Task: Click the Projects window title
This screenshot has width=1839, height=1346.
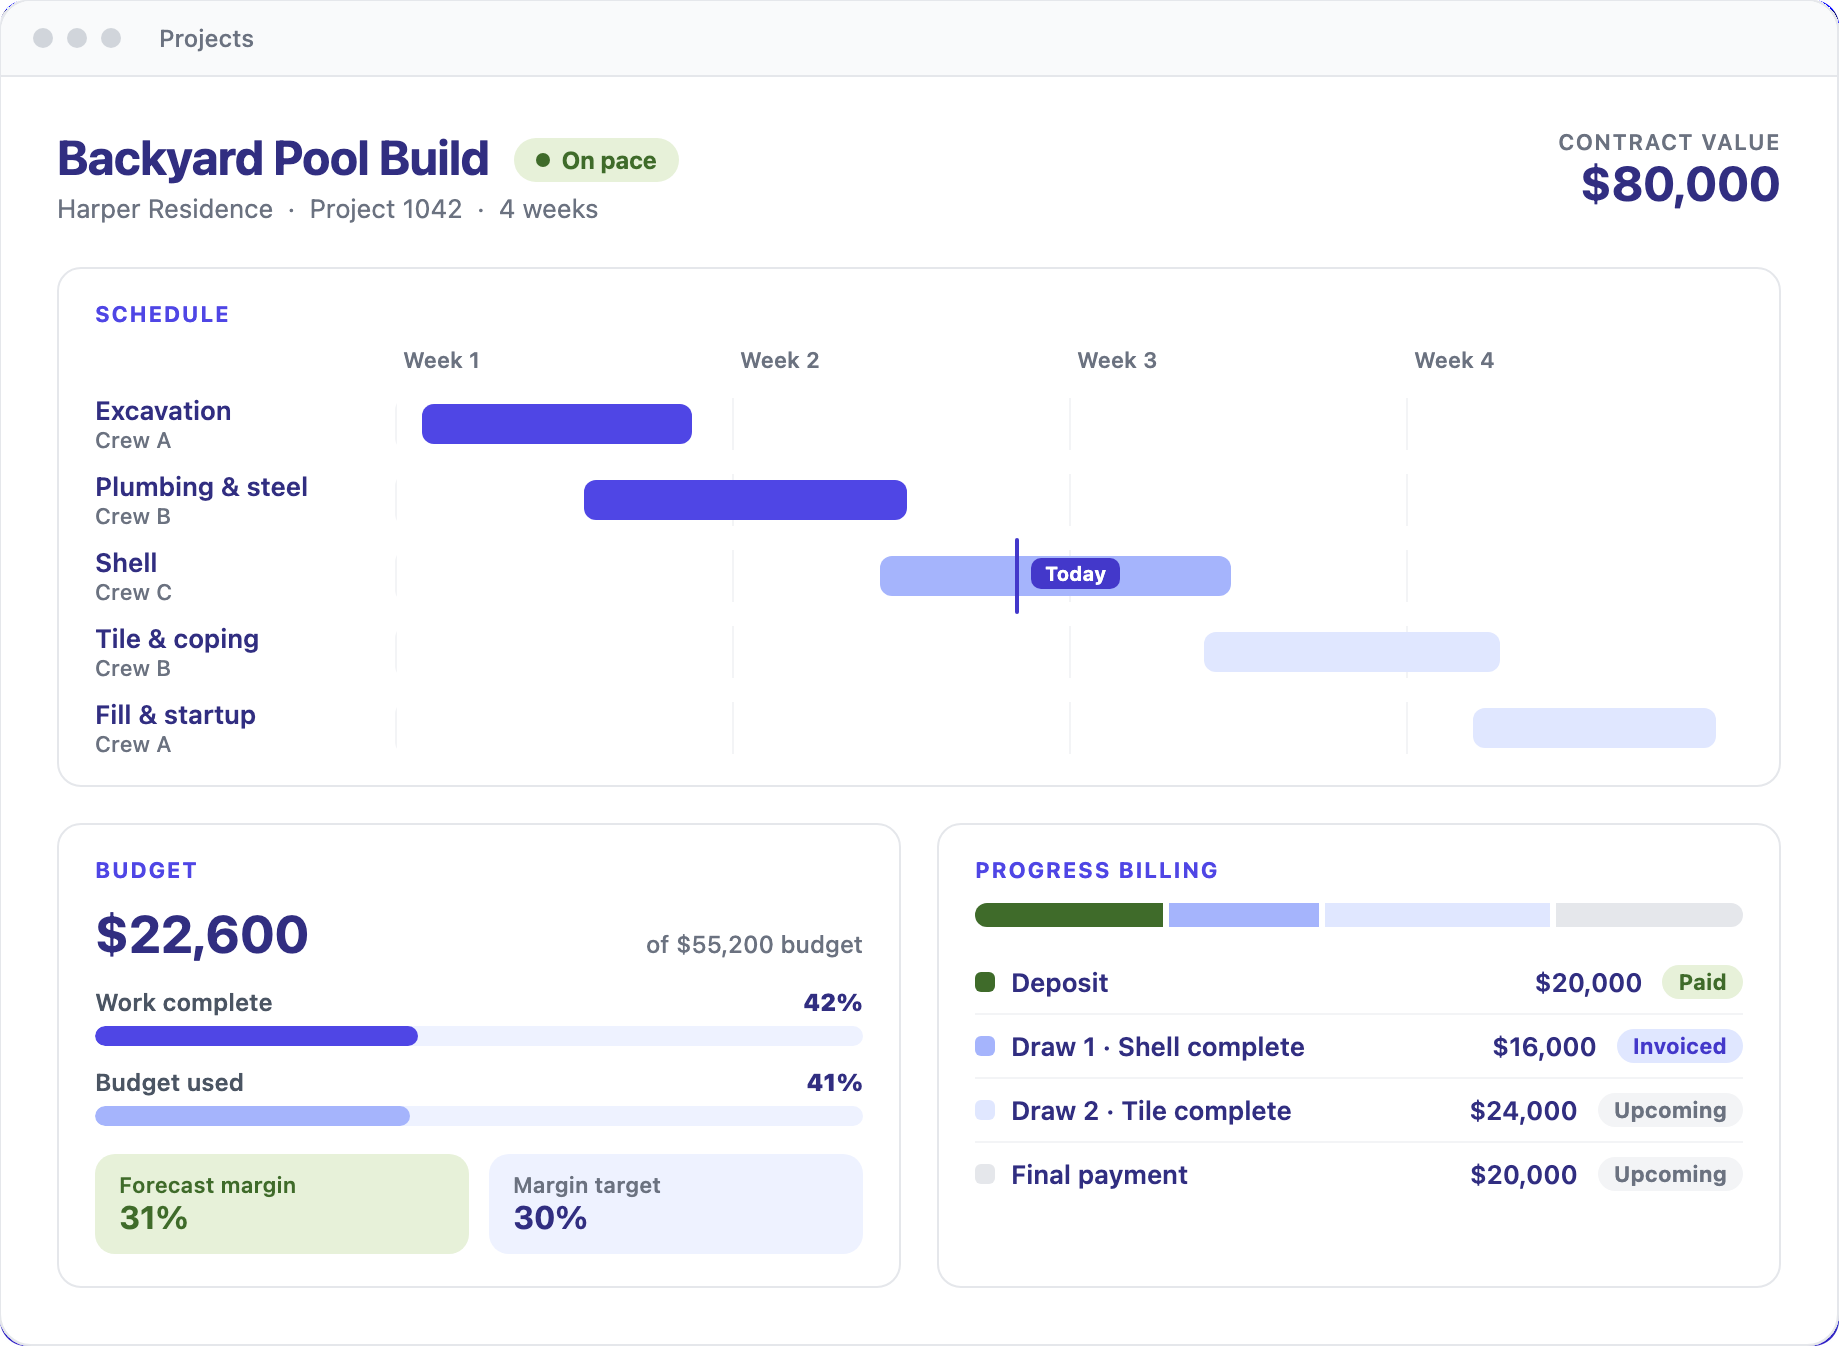Action: pyautogui.click(x=206, y=38)
